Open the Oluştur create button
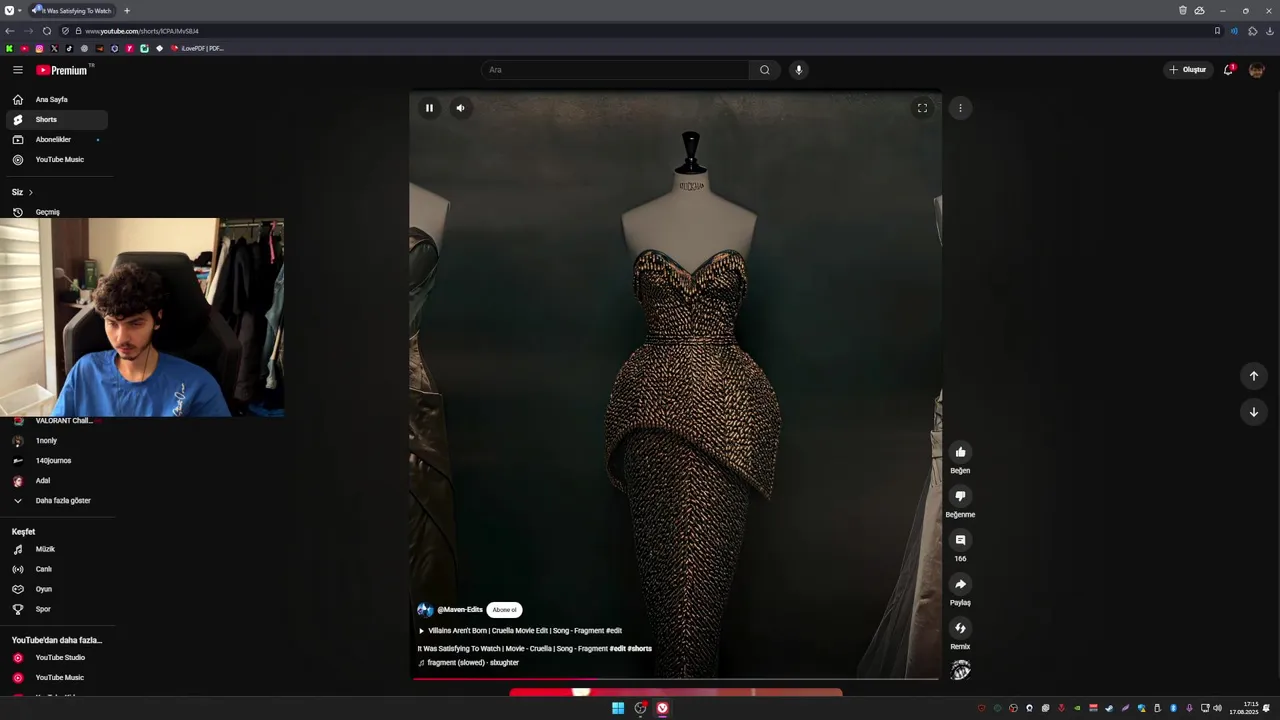Viewport: 1280px width, 720px height. [1188, 70]
